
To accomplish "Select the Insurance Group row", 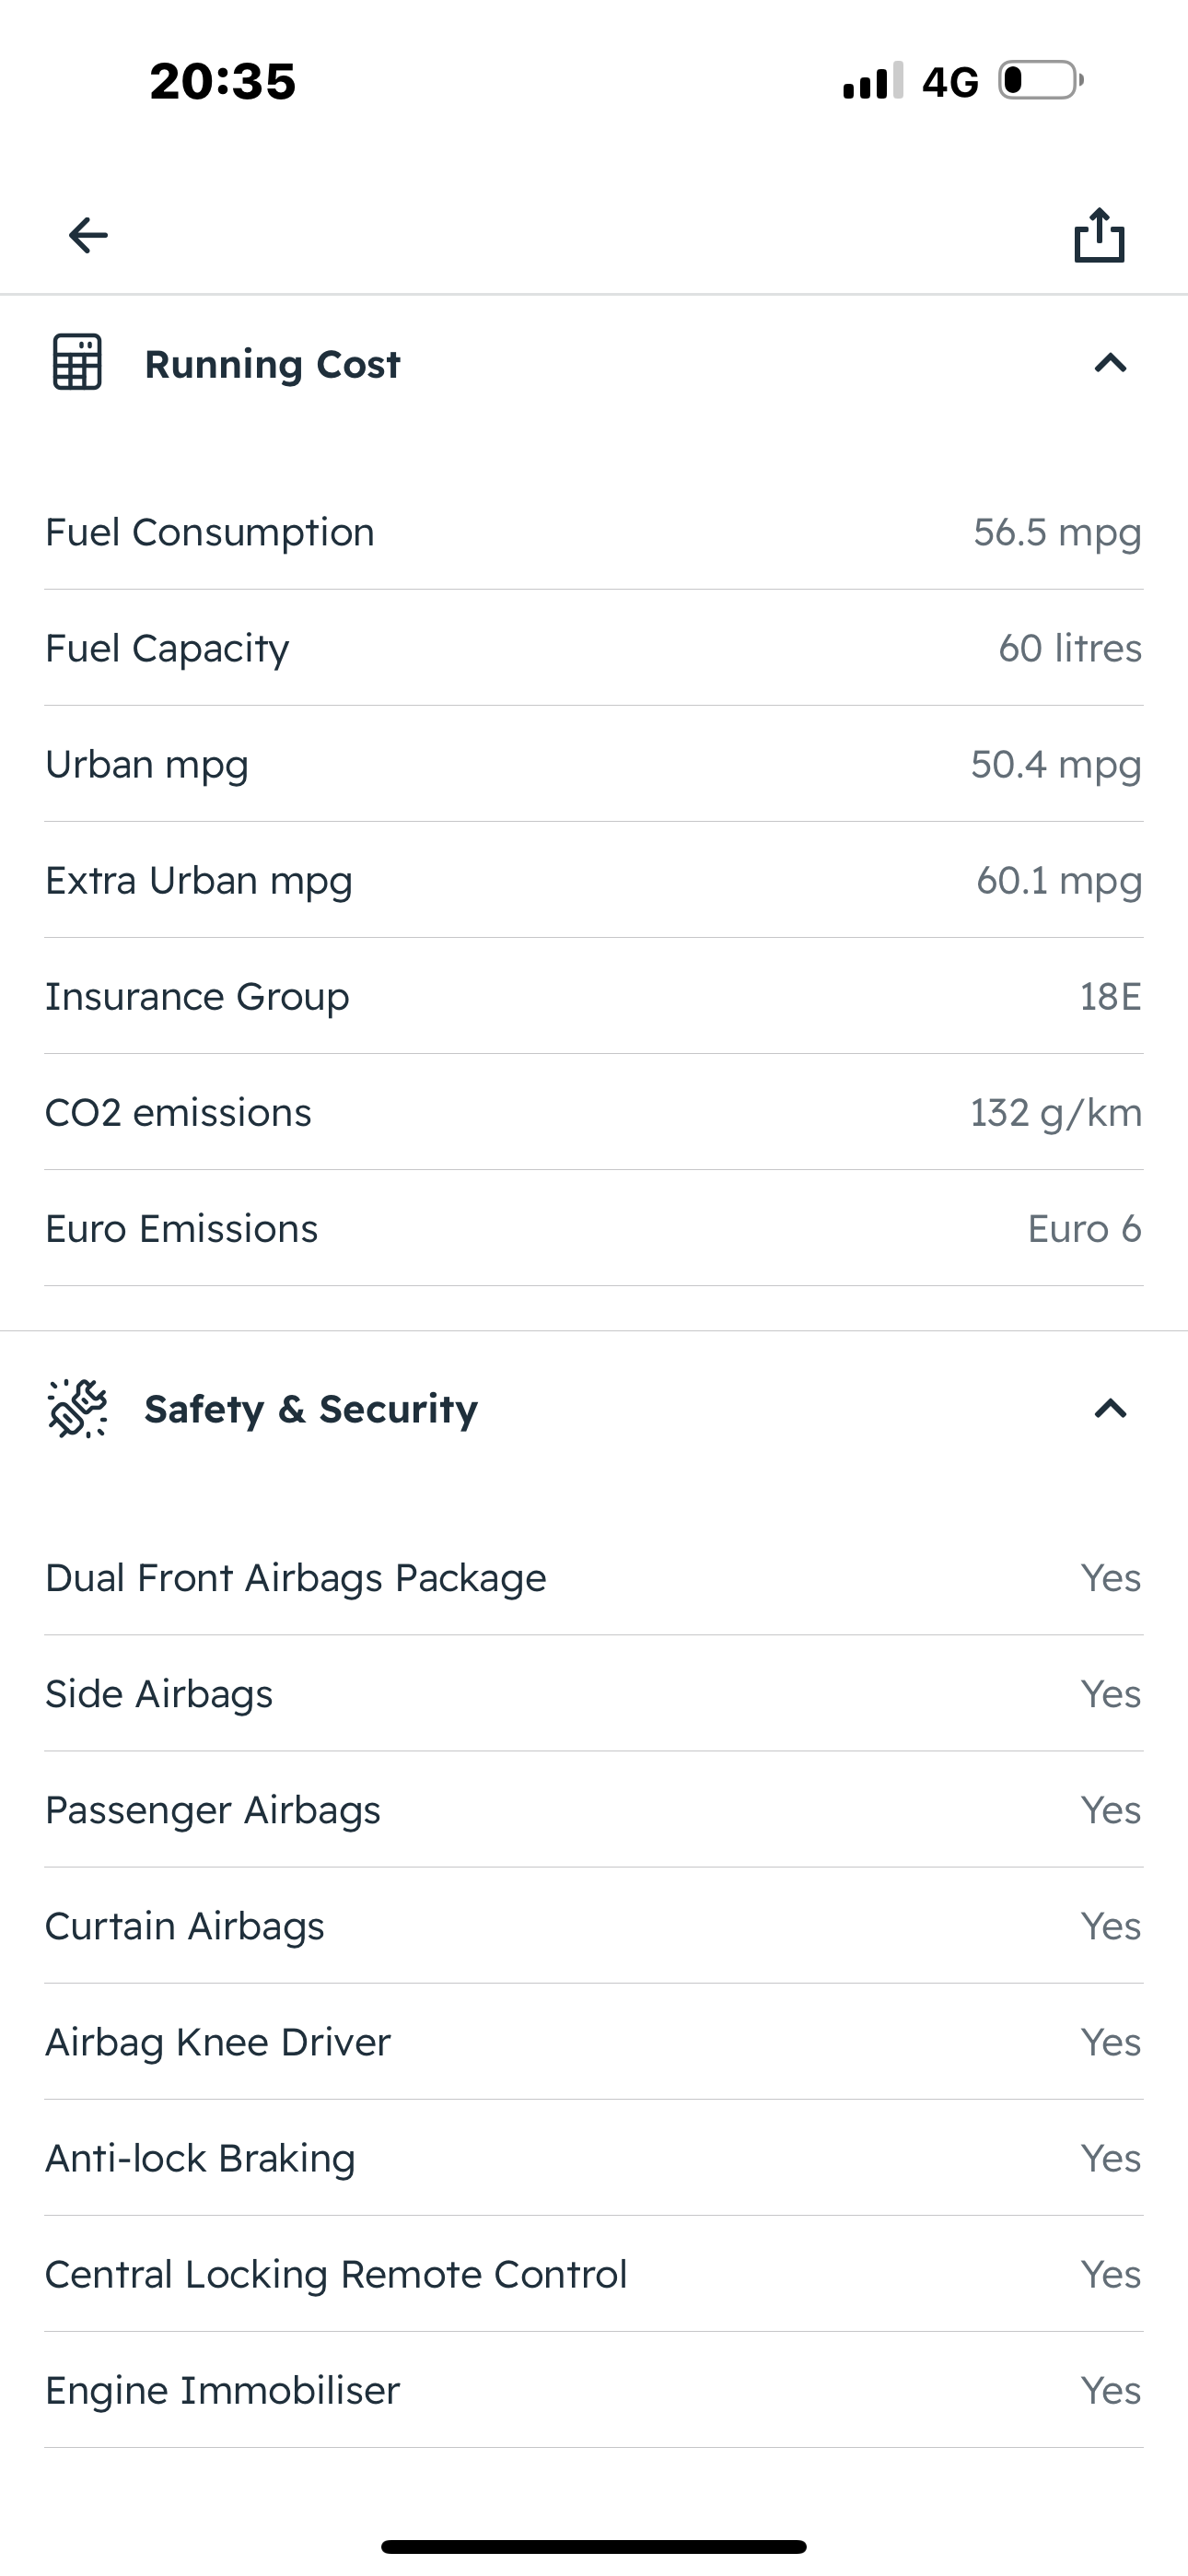I will 594,996.
